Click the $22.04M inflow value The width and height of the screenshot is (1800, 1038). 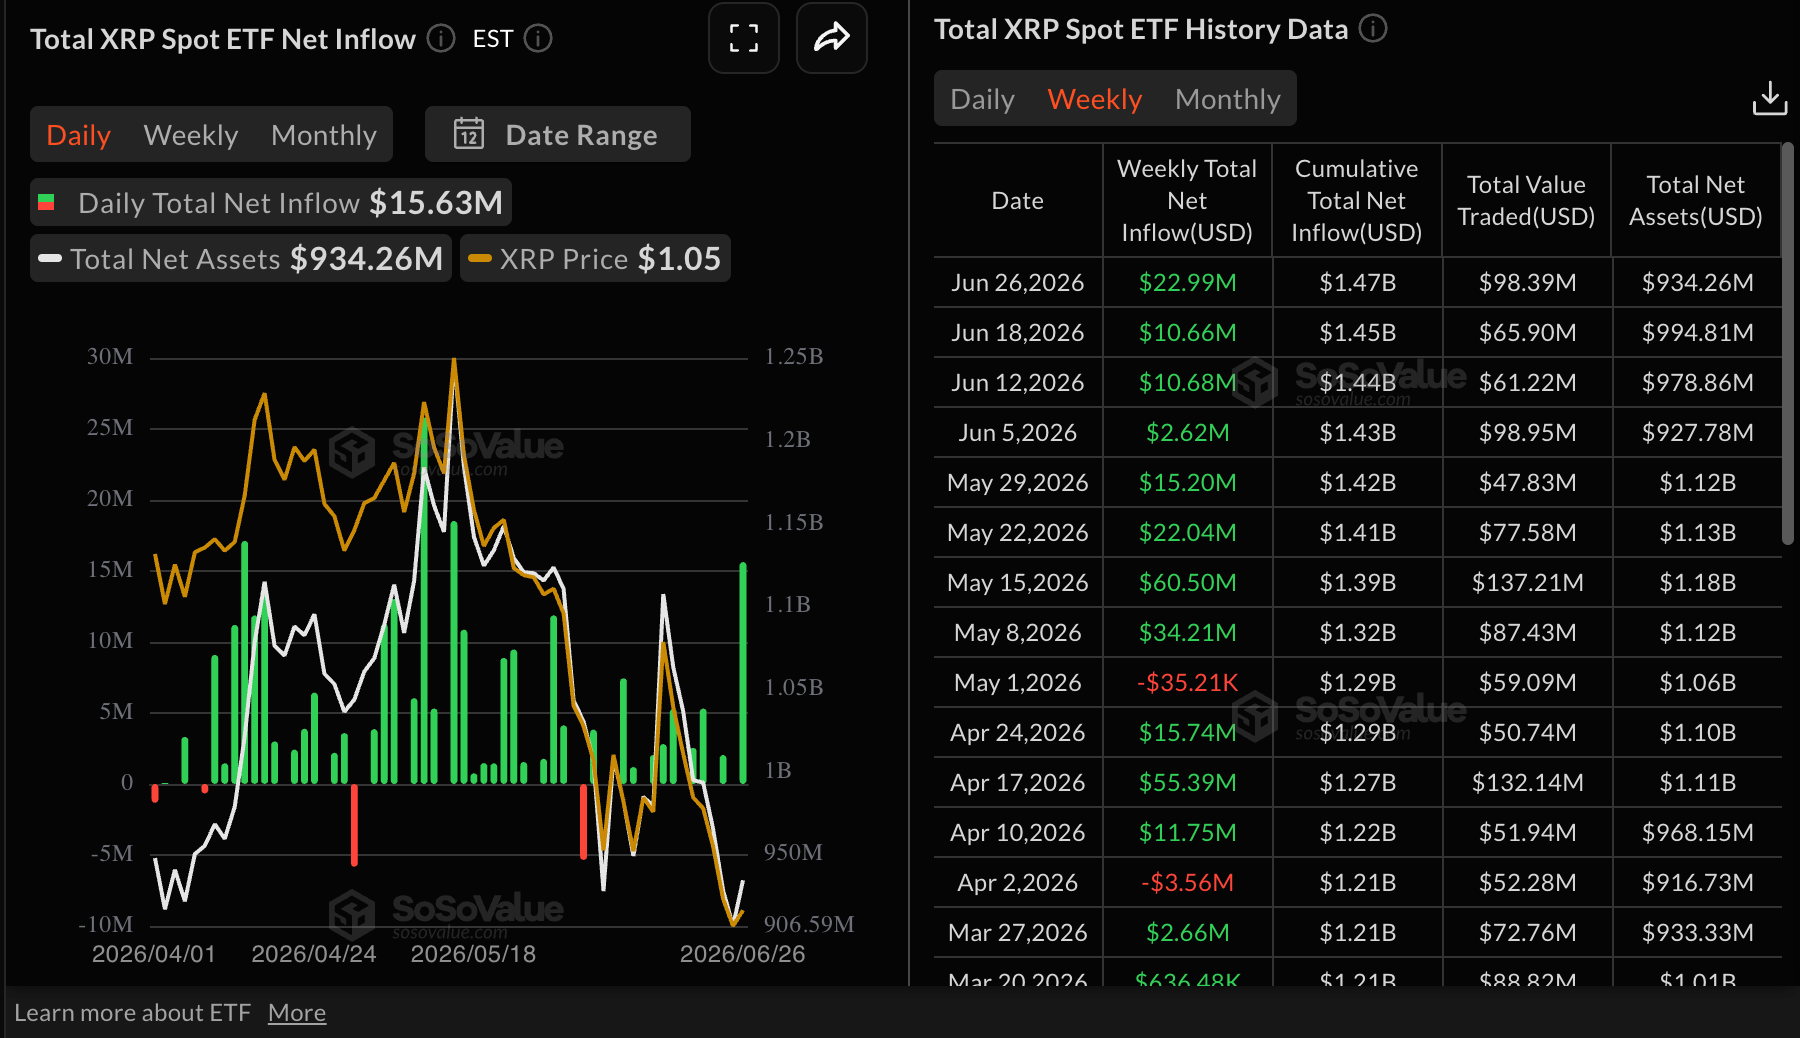click(x=1187, y=533)
